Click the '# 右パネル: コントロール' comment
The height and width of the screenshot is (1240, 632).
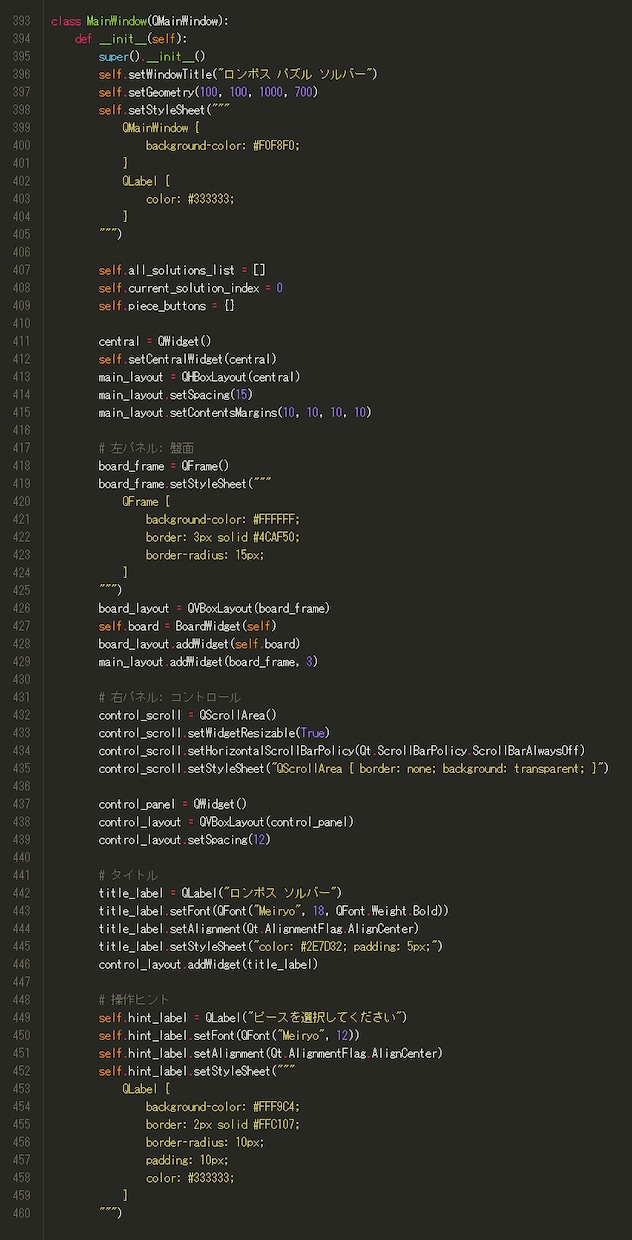click(170, 697)
